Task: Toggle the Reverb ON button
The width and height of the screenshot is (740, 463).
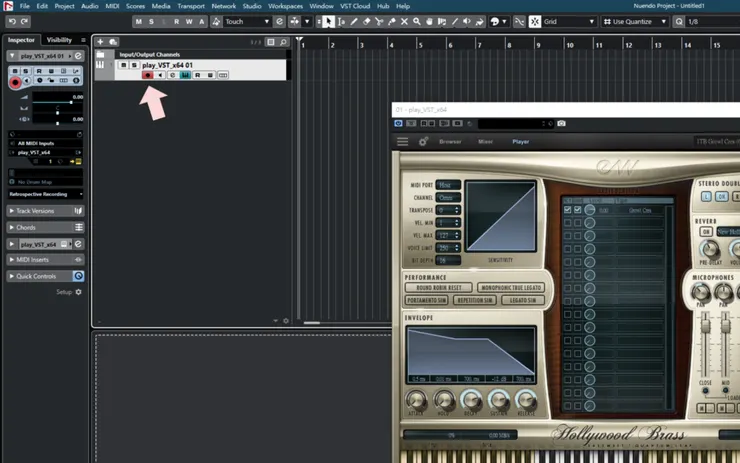Action: point(706,232)
